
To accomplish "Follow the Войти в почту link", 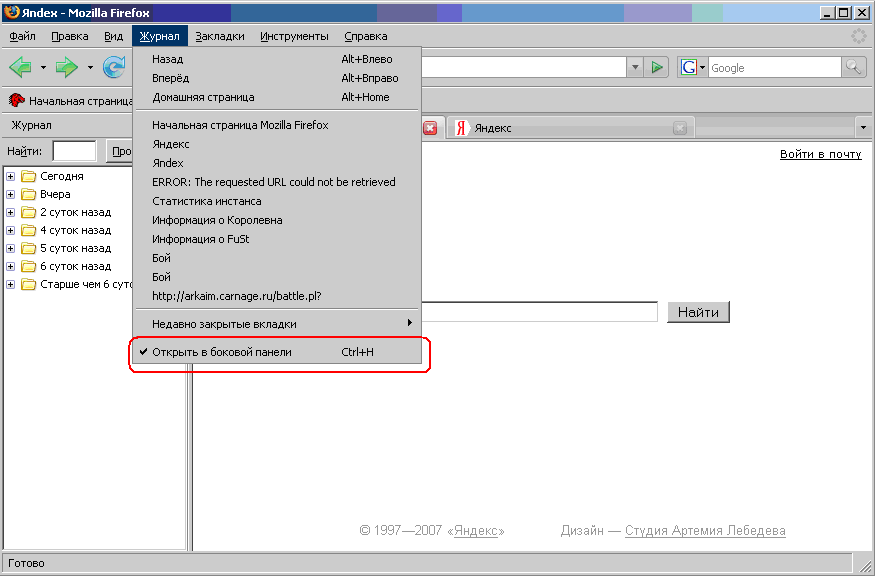I will point(820,155).
